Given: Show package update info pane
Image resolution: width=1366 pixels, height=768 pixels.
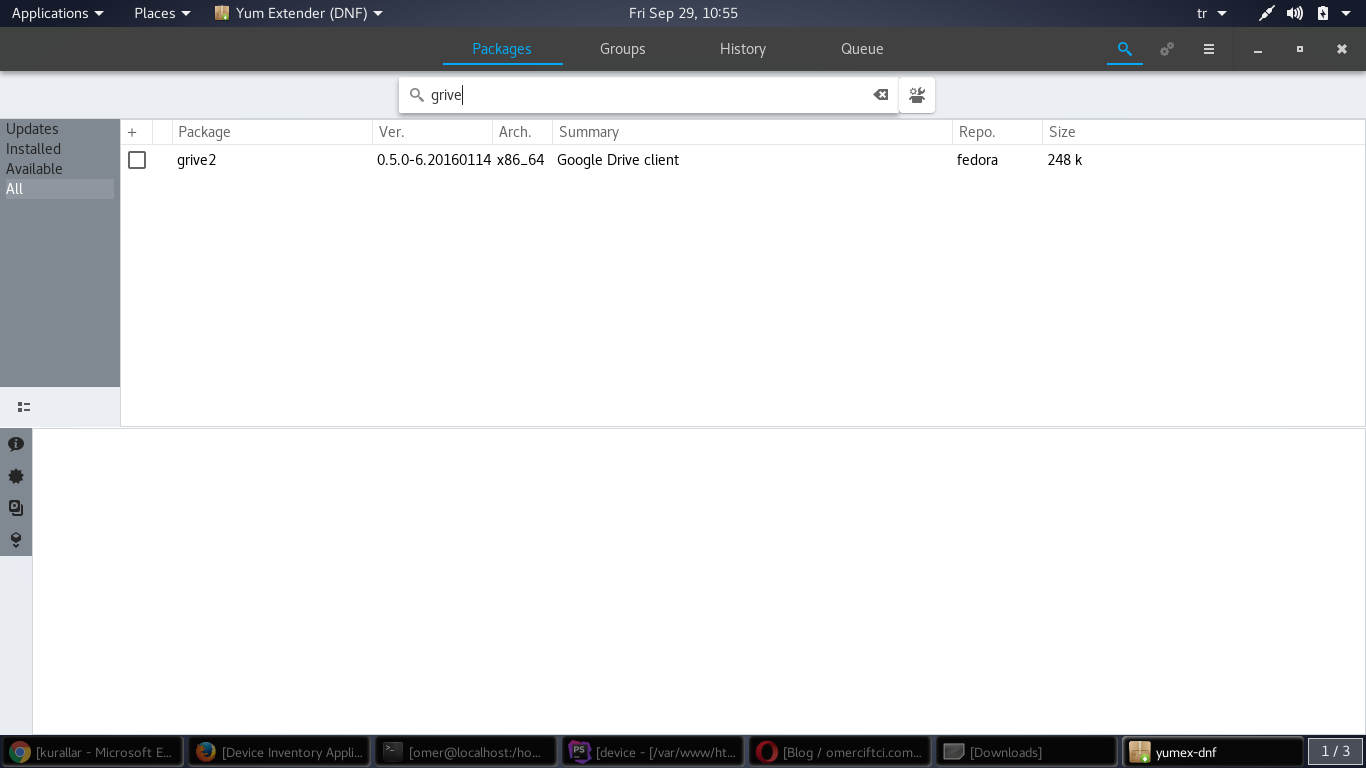Looking at the screenshot, I should pyautogui.click(x=16, y=476).
